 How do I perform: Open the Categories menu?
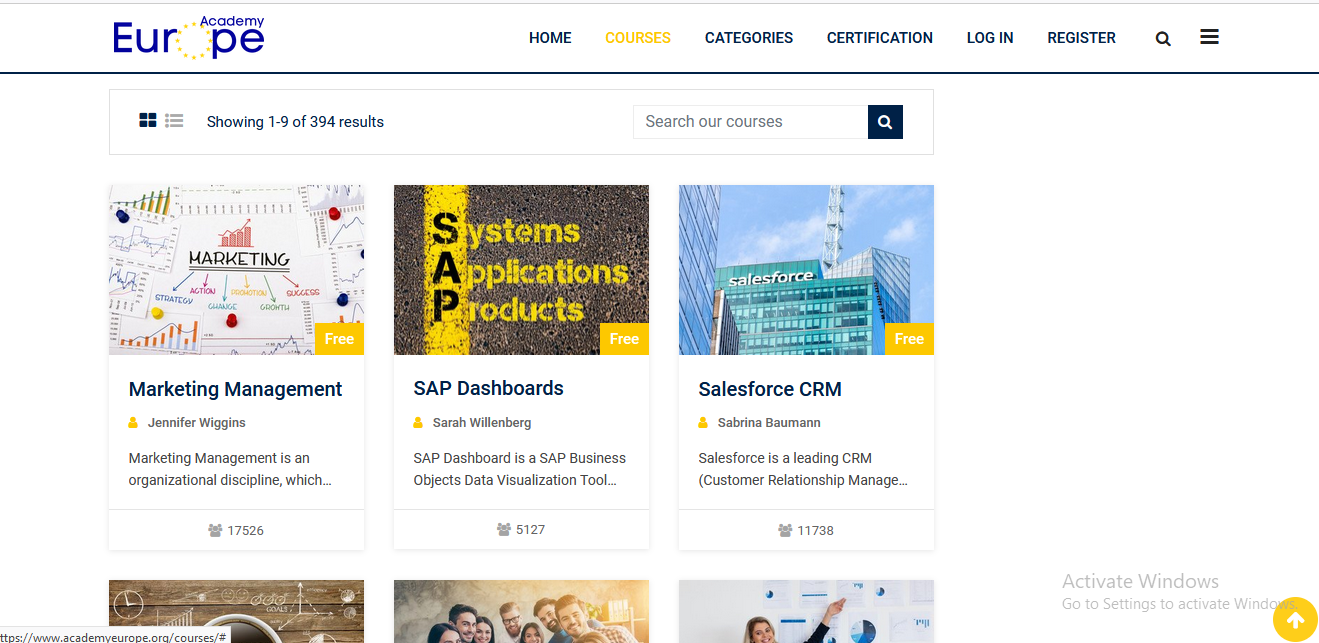click(748, 38)
